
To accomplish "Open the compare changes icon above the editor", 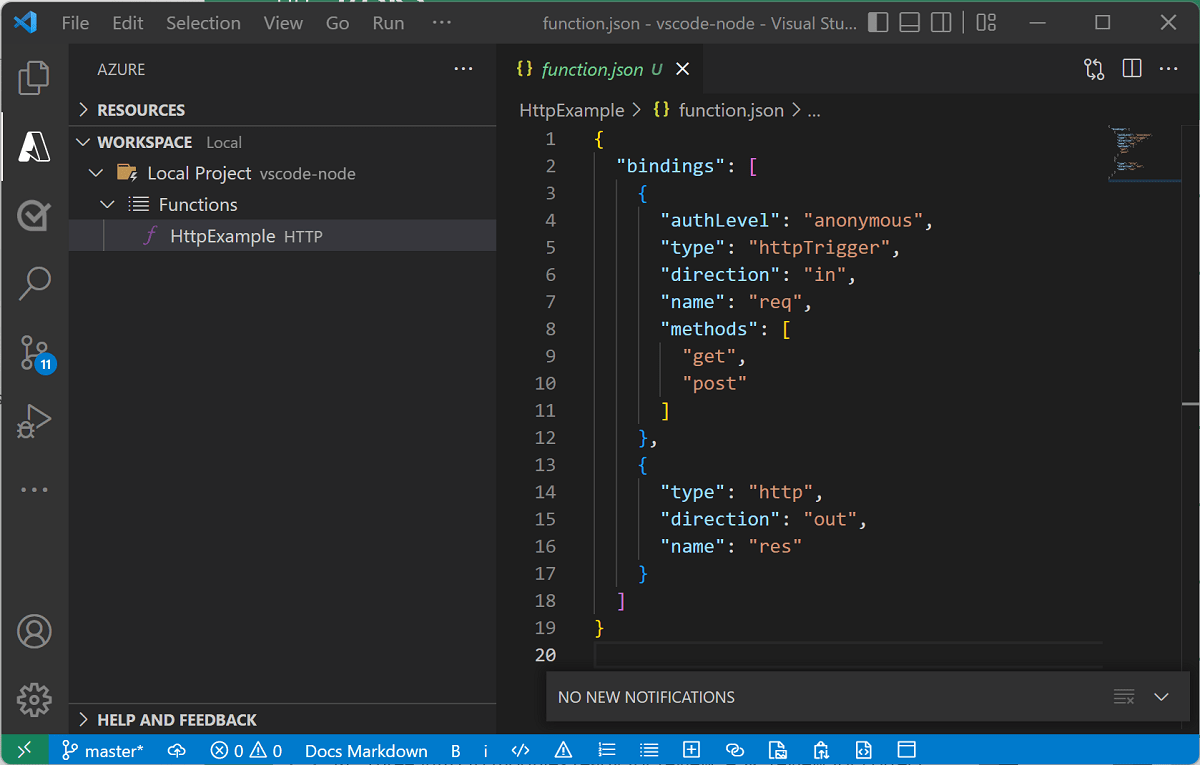I will [1093, 68].
